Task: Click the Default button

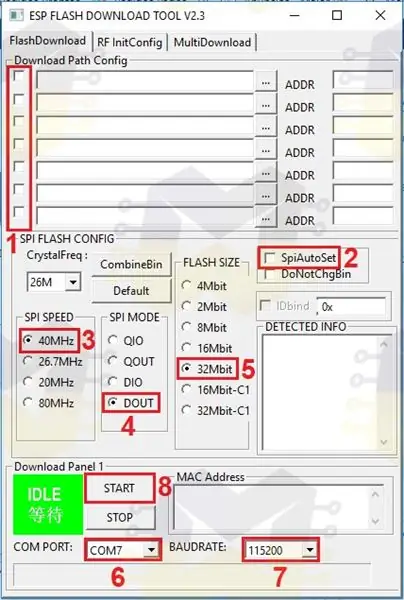Action: tap(131, 291)
